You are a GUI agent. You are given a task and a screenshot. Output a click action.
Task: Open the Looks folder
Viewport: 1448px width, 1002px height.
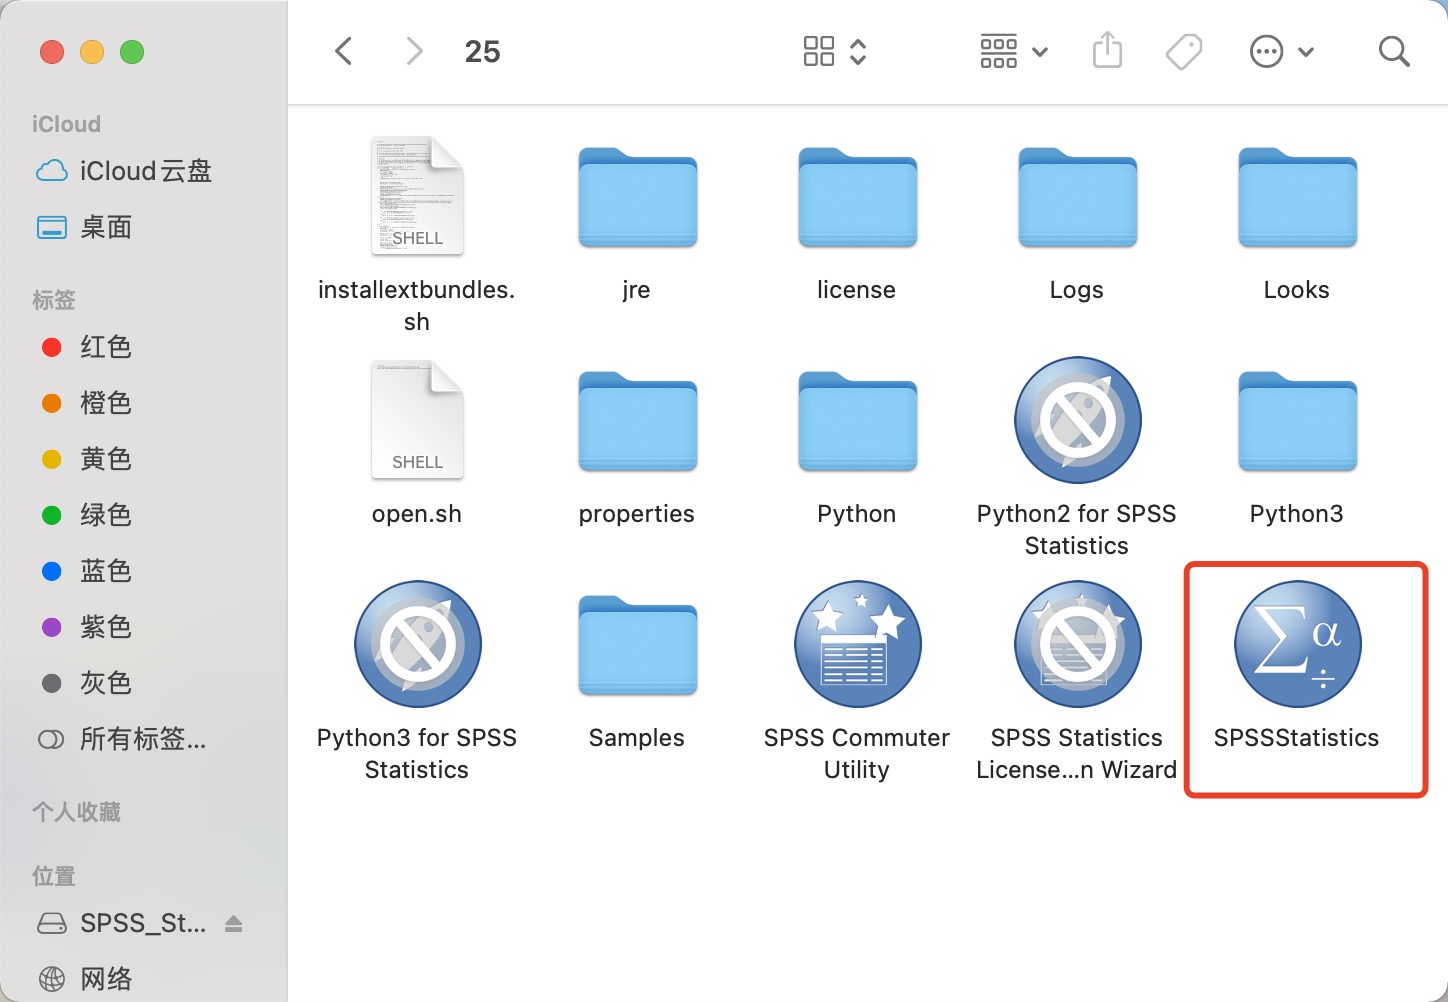click(x=1297, y=197)
